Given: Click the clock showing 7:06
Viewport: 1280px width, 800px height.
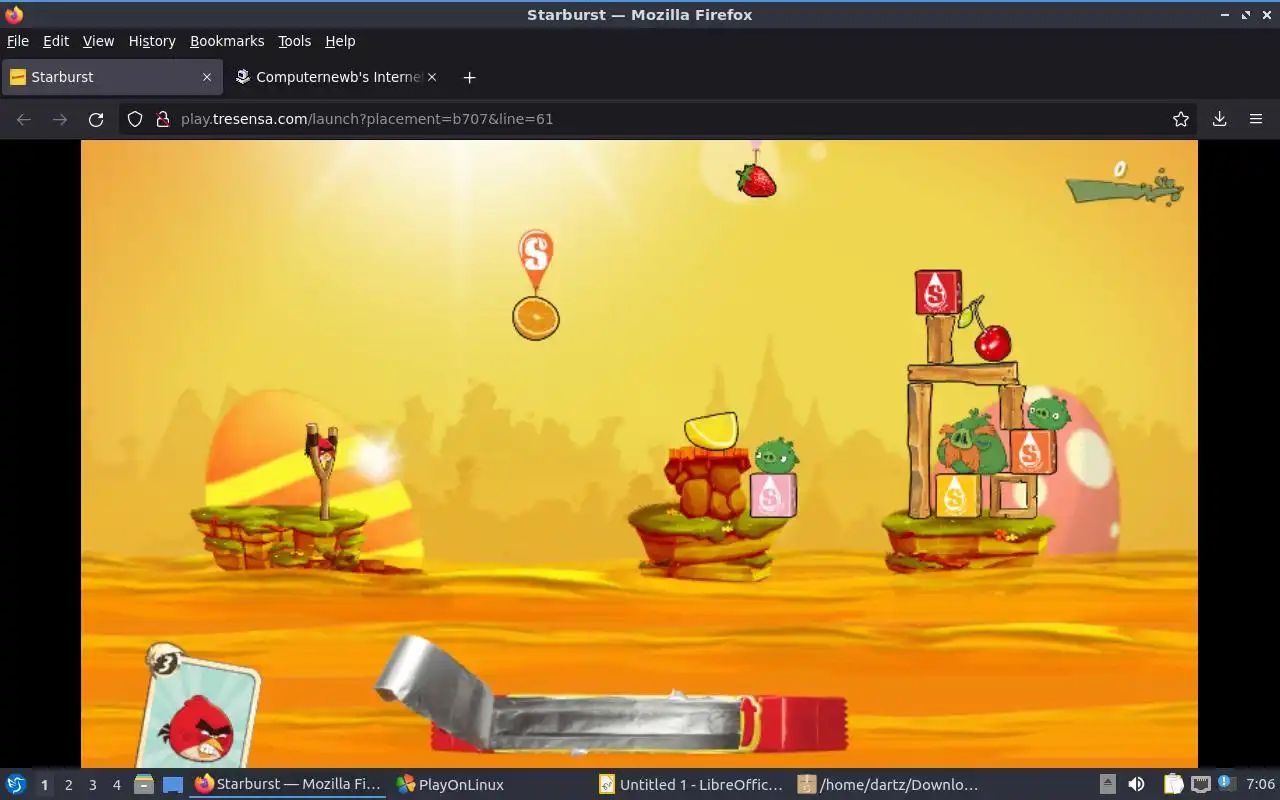Looking at the screenshot, I should (x=1260, y=785).
